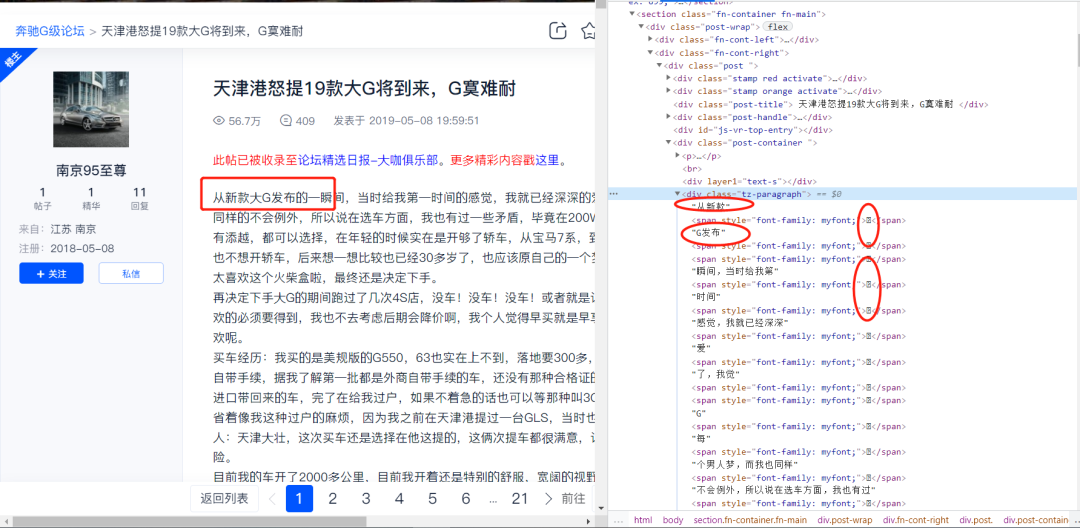Collapse the div post-wrap node

pos(642,27)
